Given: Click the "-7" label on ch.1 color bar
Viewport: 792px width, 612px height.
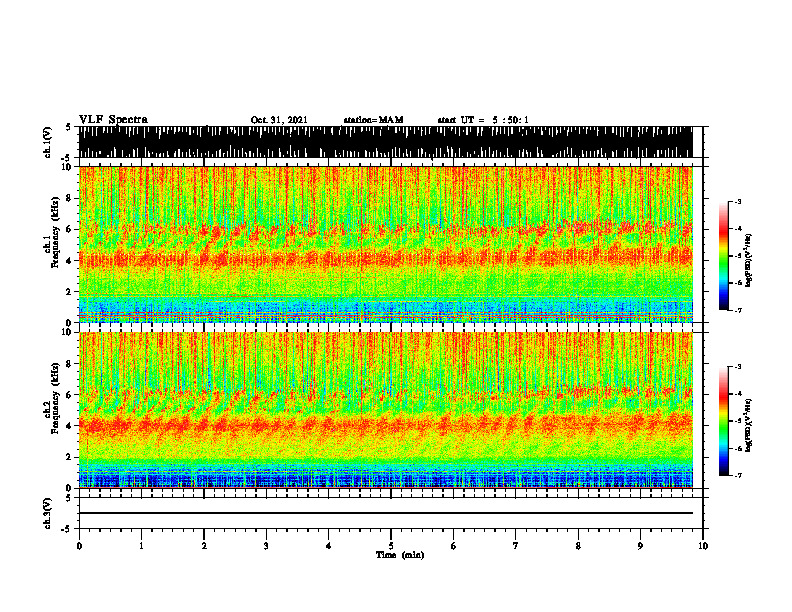Looking at the screenshot, I should click(738, 311).
